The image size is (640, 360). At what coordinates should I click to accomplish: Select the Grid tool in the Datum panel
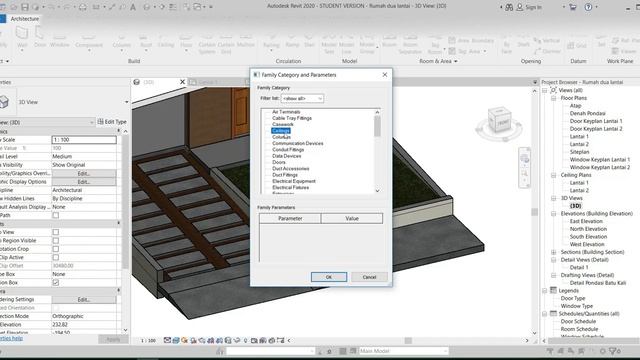(x=577, y=45)
